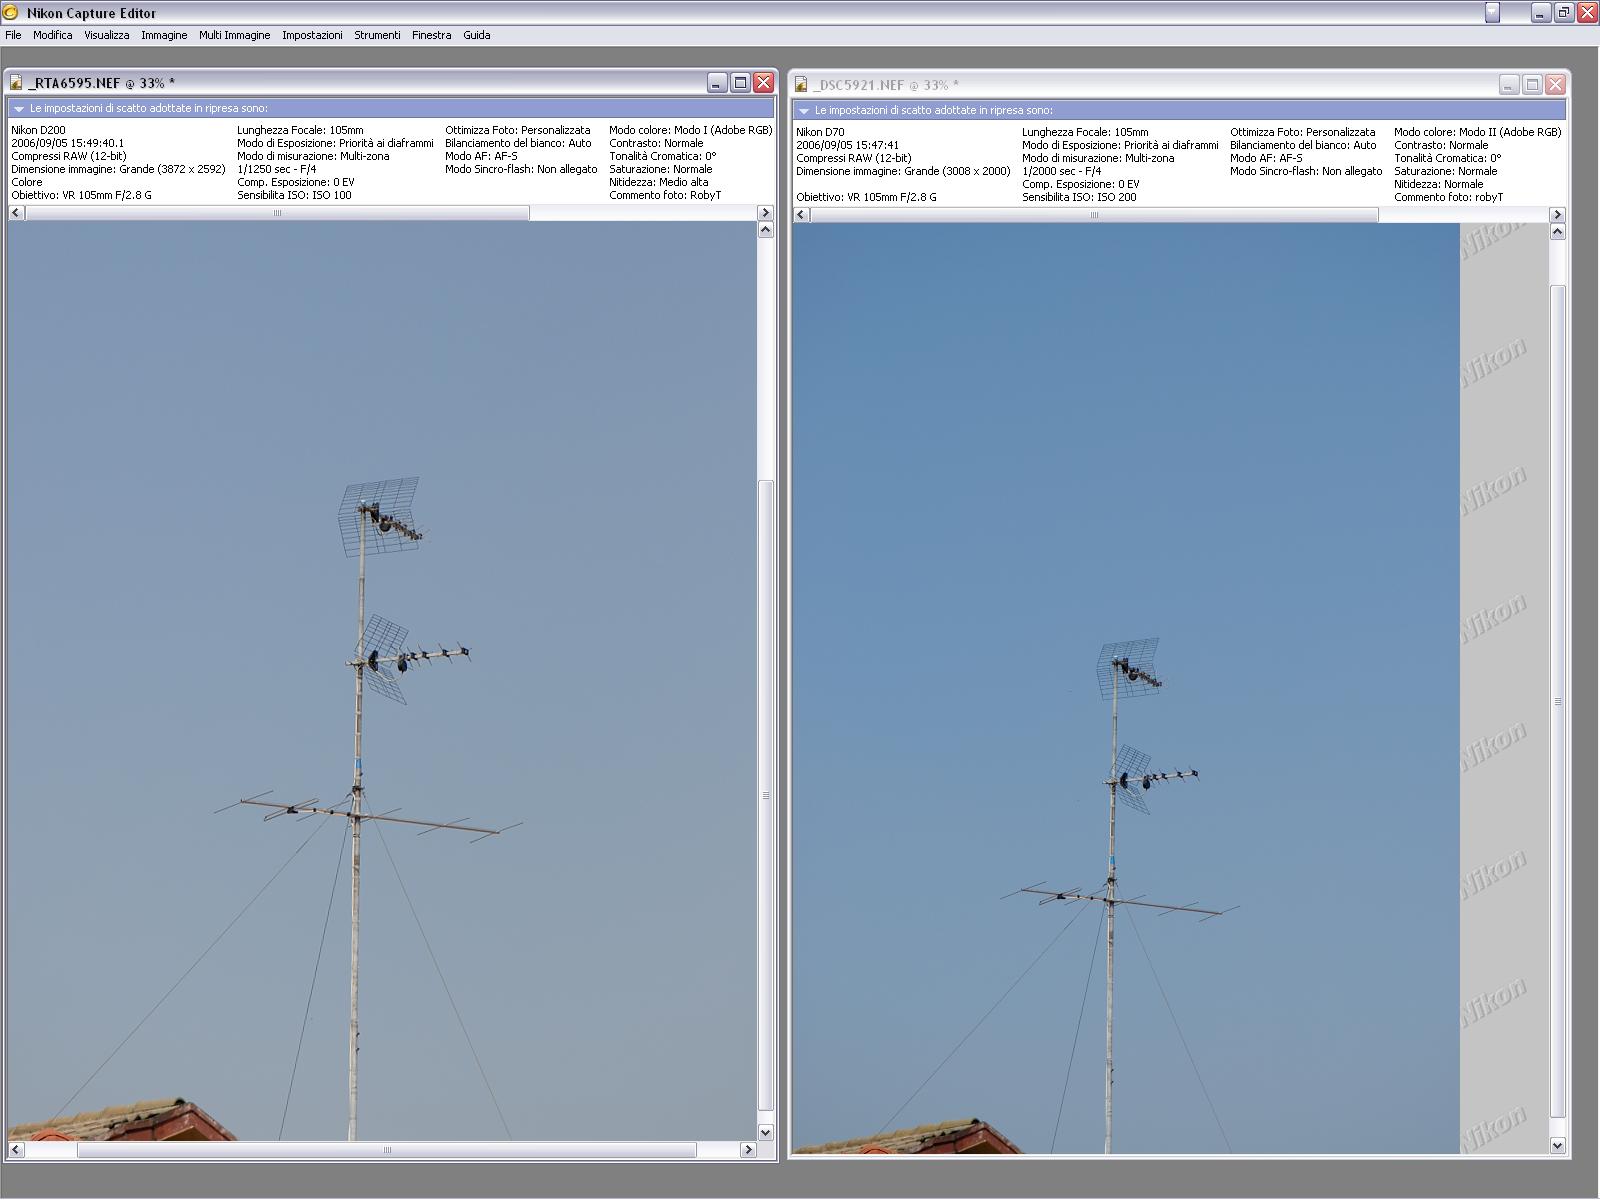Click 'Dimensione immagine: Grande (3008 x 2000)' text
Image resolution: width=1600 pixels, height=1200 pixels.
(903, 171)
